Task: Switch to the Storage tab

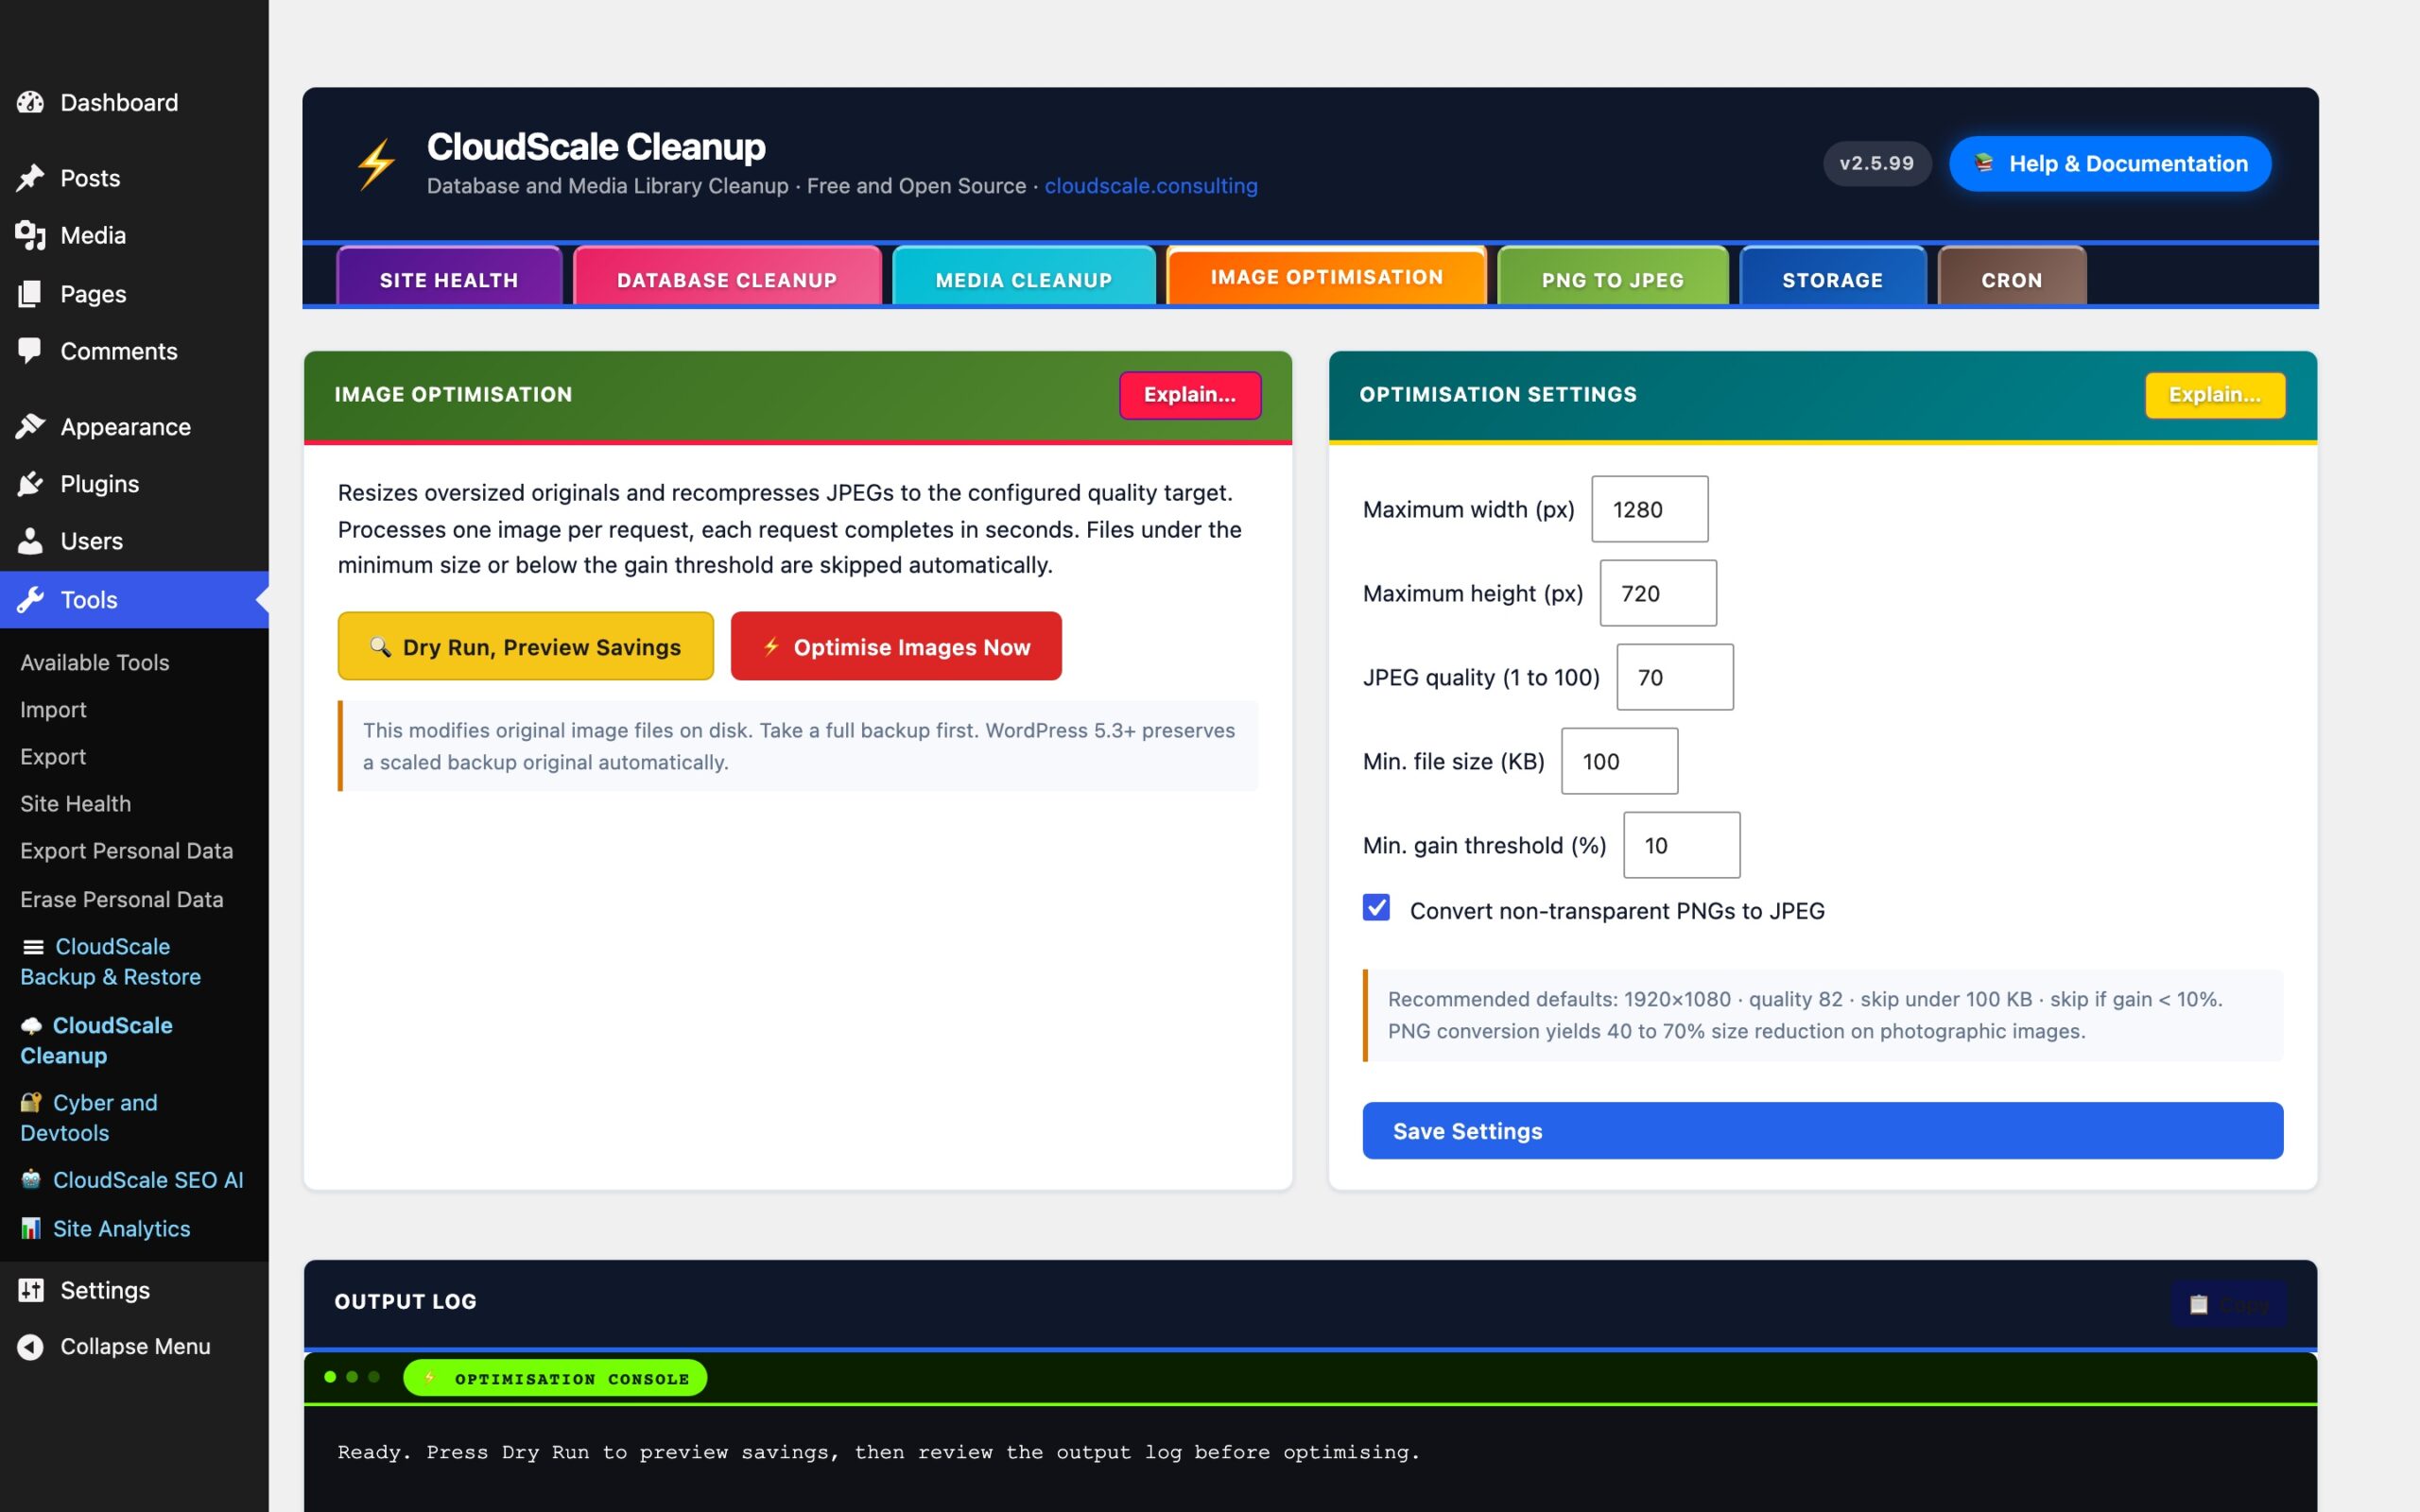Action: (1833, 277)
